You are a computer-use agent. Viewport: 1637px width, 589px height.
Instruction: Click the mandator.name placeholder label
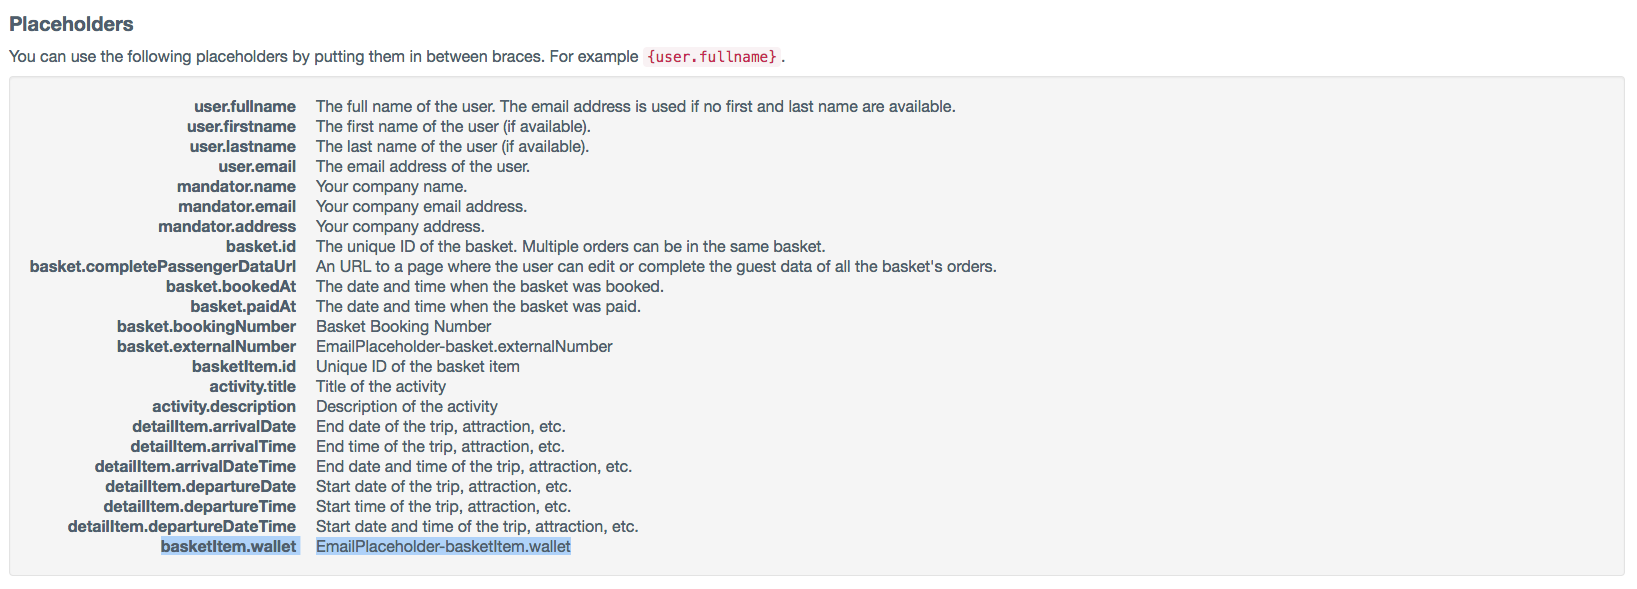tap(236, 186)
